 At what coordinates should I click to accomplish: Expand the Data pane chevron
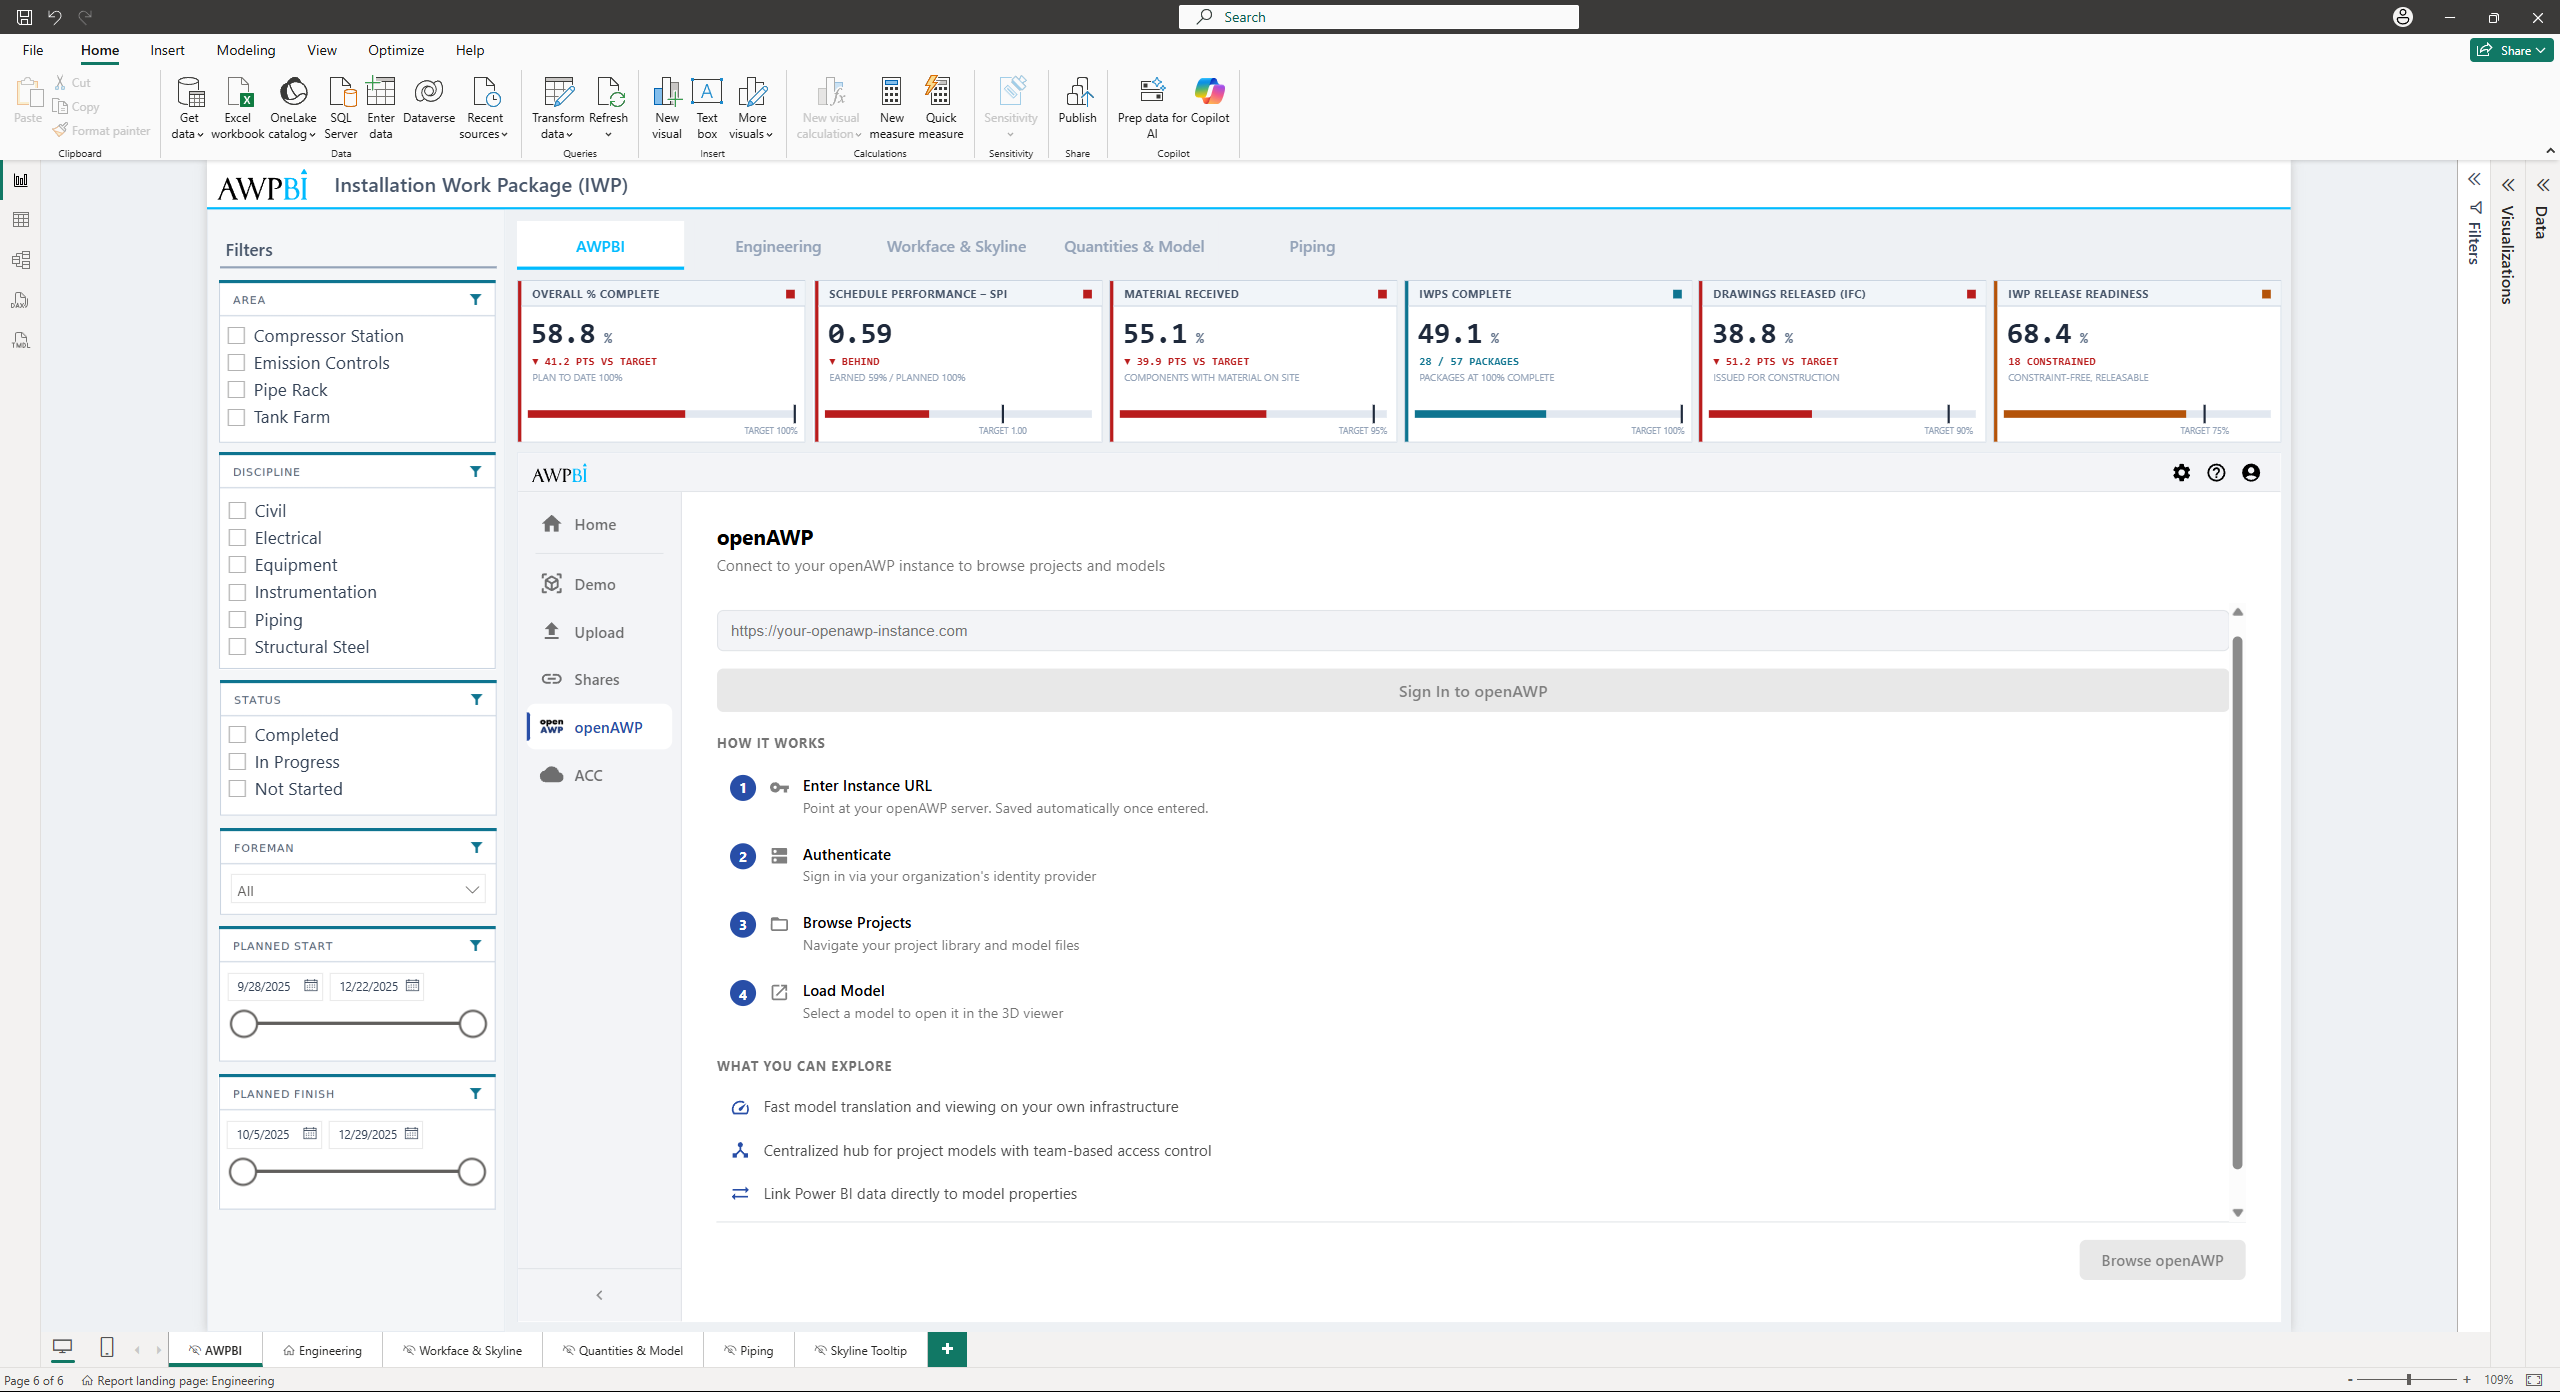(2542, 185)
